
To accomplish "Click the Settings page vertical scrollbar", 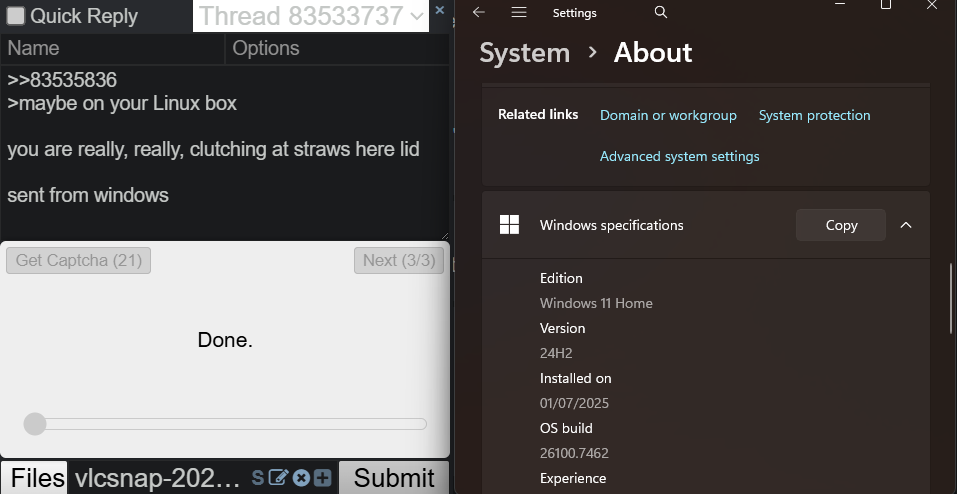I will (x=951, y=298).
